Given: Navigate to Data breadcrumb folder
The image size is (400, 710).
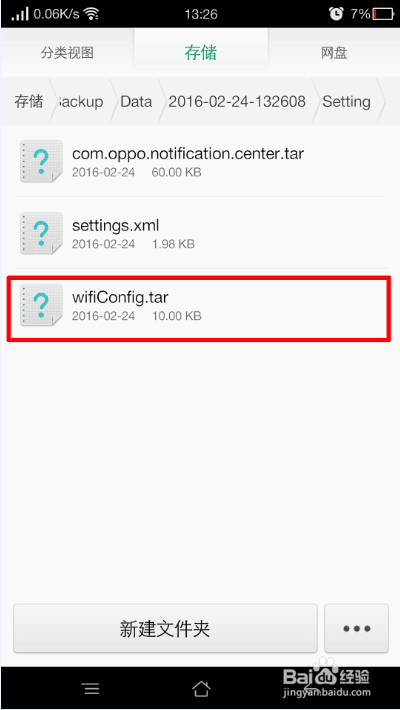Looking at the screenshot, I should (136, 101).
